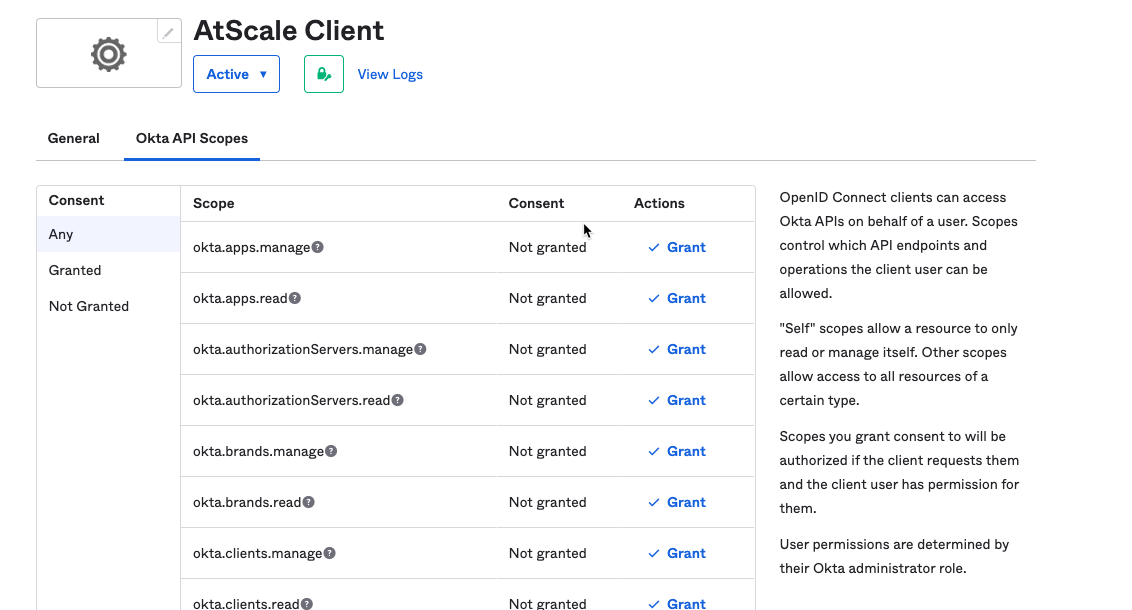
Task: Click the AtScale Client title
Action: tap(289, 30)
